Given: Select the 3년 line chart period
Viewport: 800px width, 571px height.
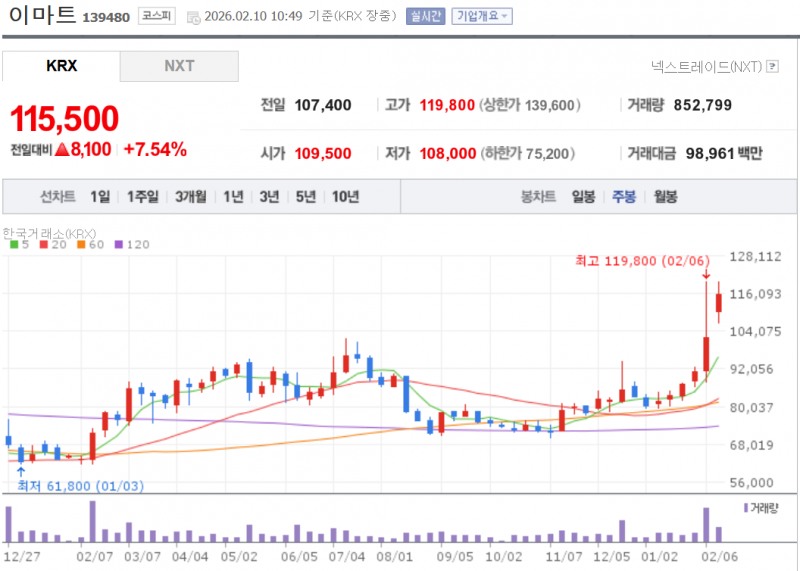Looking at the screenshot, I should (269, 196).
